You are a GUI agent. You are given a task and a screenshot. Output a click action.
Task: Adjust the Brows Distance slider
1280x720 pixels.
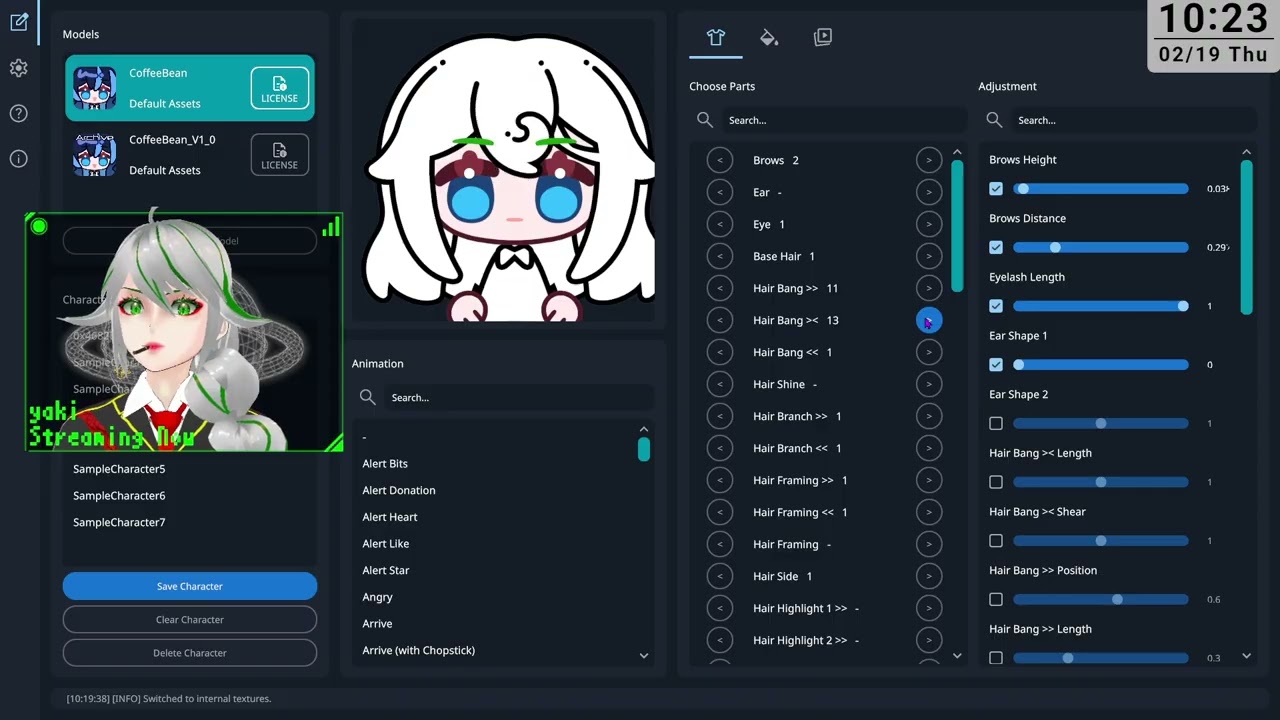coord(1100,247)
